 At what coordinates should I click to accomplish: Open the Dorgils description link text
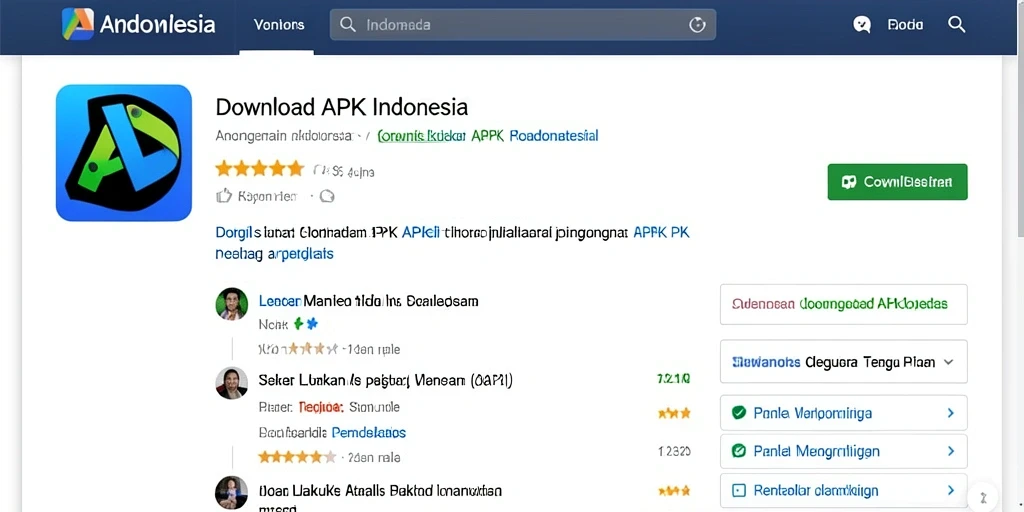coord(238,232)
